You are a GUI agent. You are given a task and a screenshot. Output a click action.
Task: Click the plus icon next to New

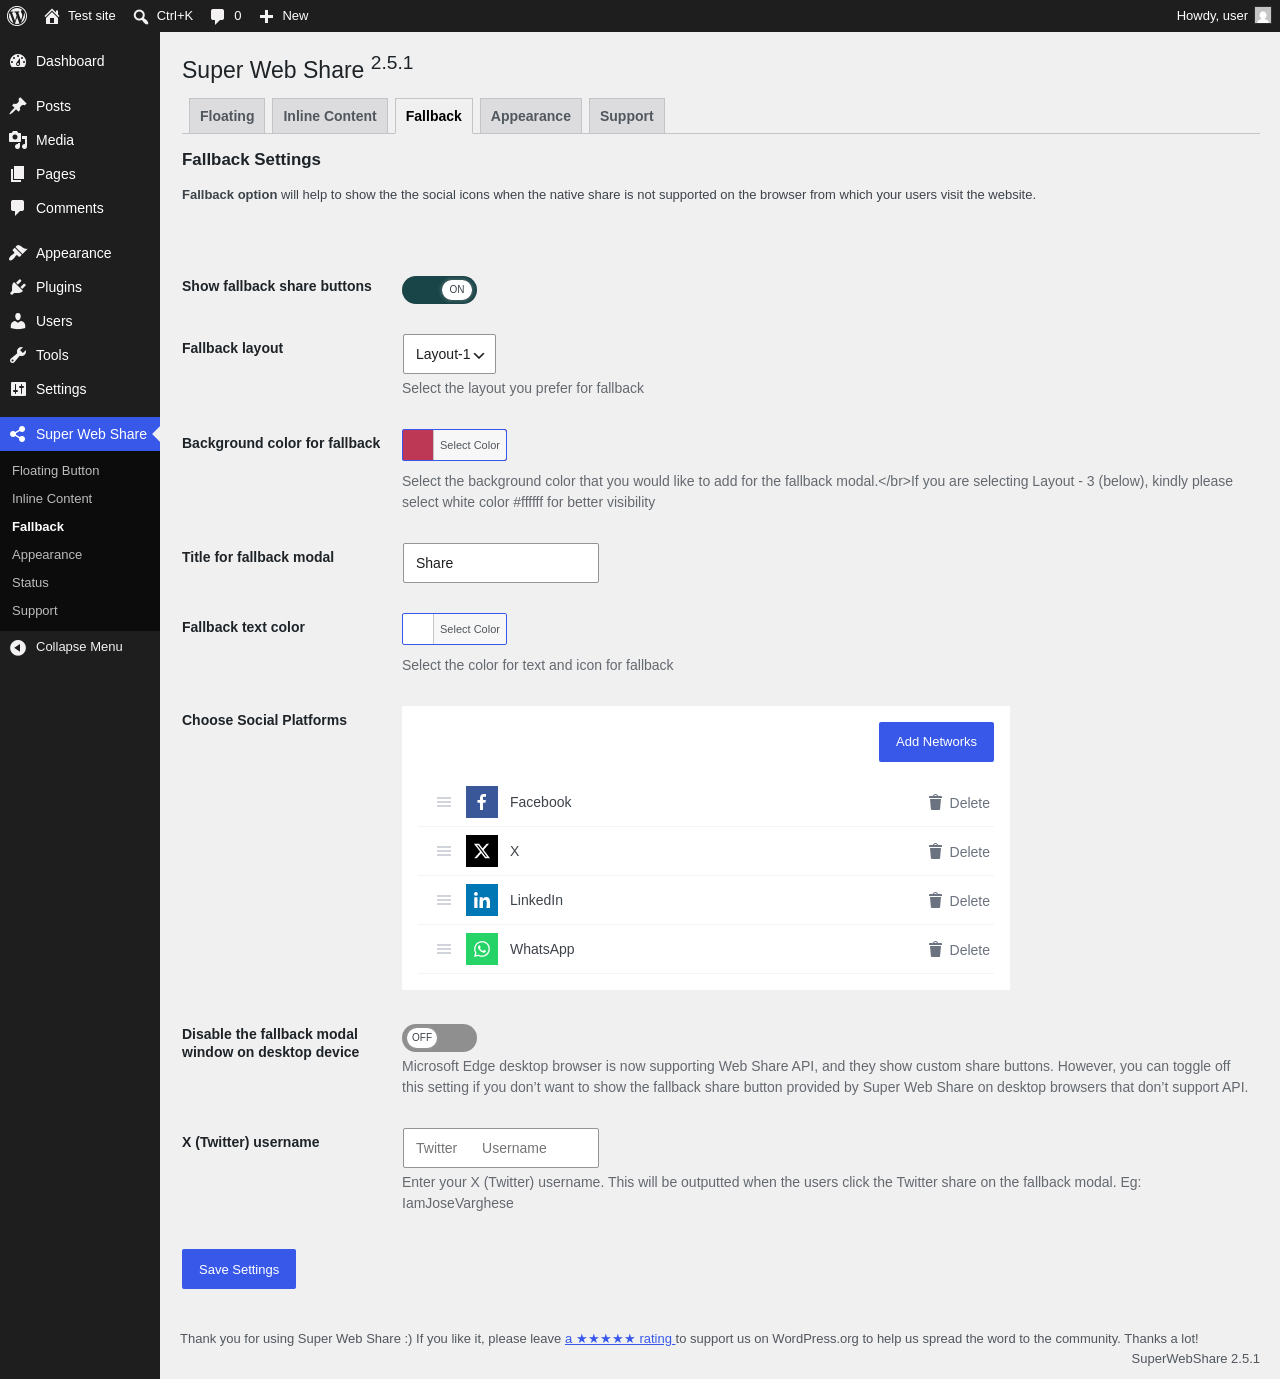pyautogui.click(x=266, y=16)
